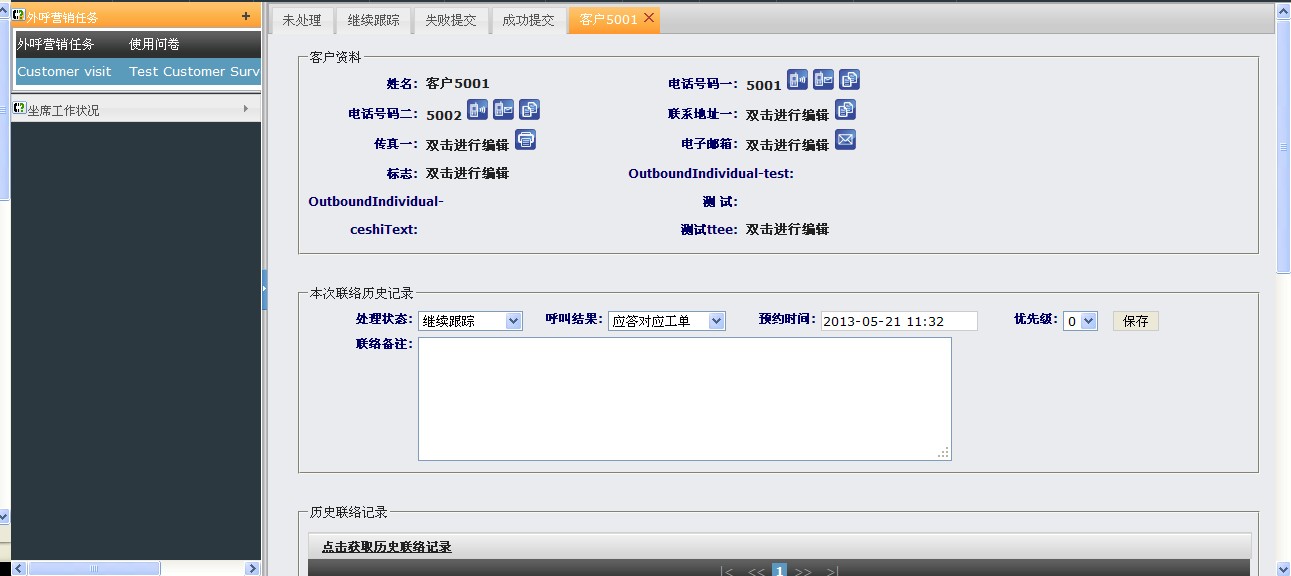Open the 呼叫结果 dropdown showing 应答对应工单

pos(666,321)
